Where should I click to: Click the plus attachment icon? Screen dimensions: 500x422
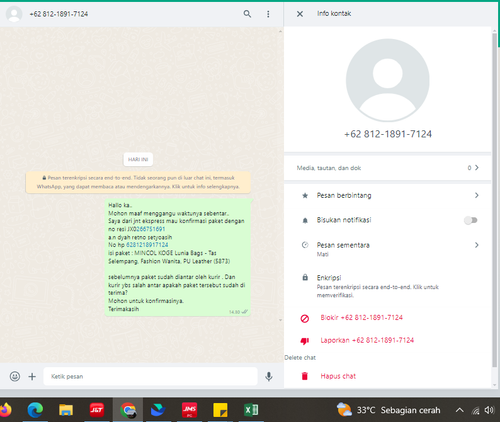coord(32,377)
